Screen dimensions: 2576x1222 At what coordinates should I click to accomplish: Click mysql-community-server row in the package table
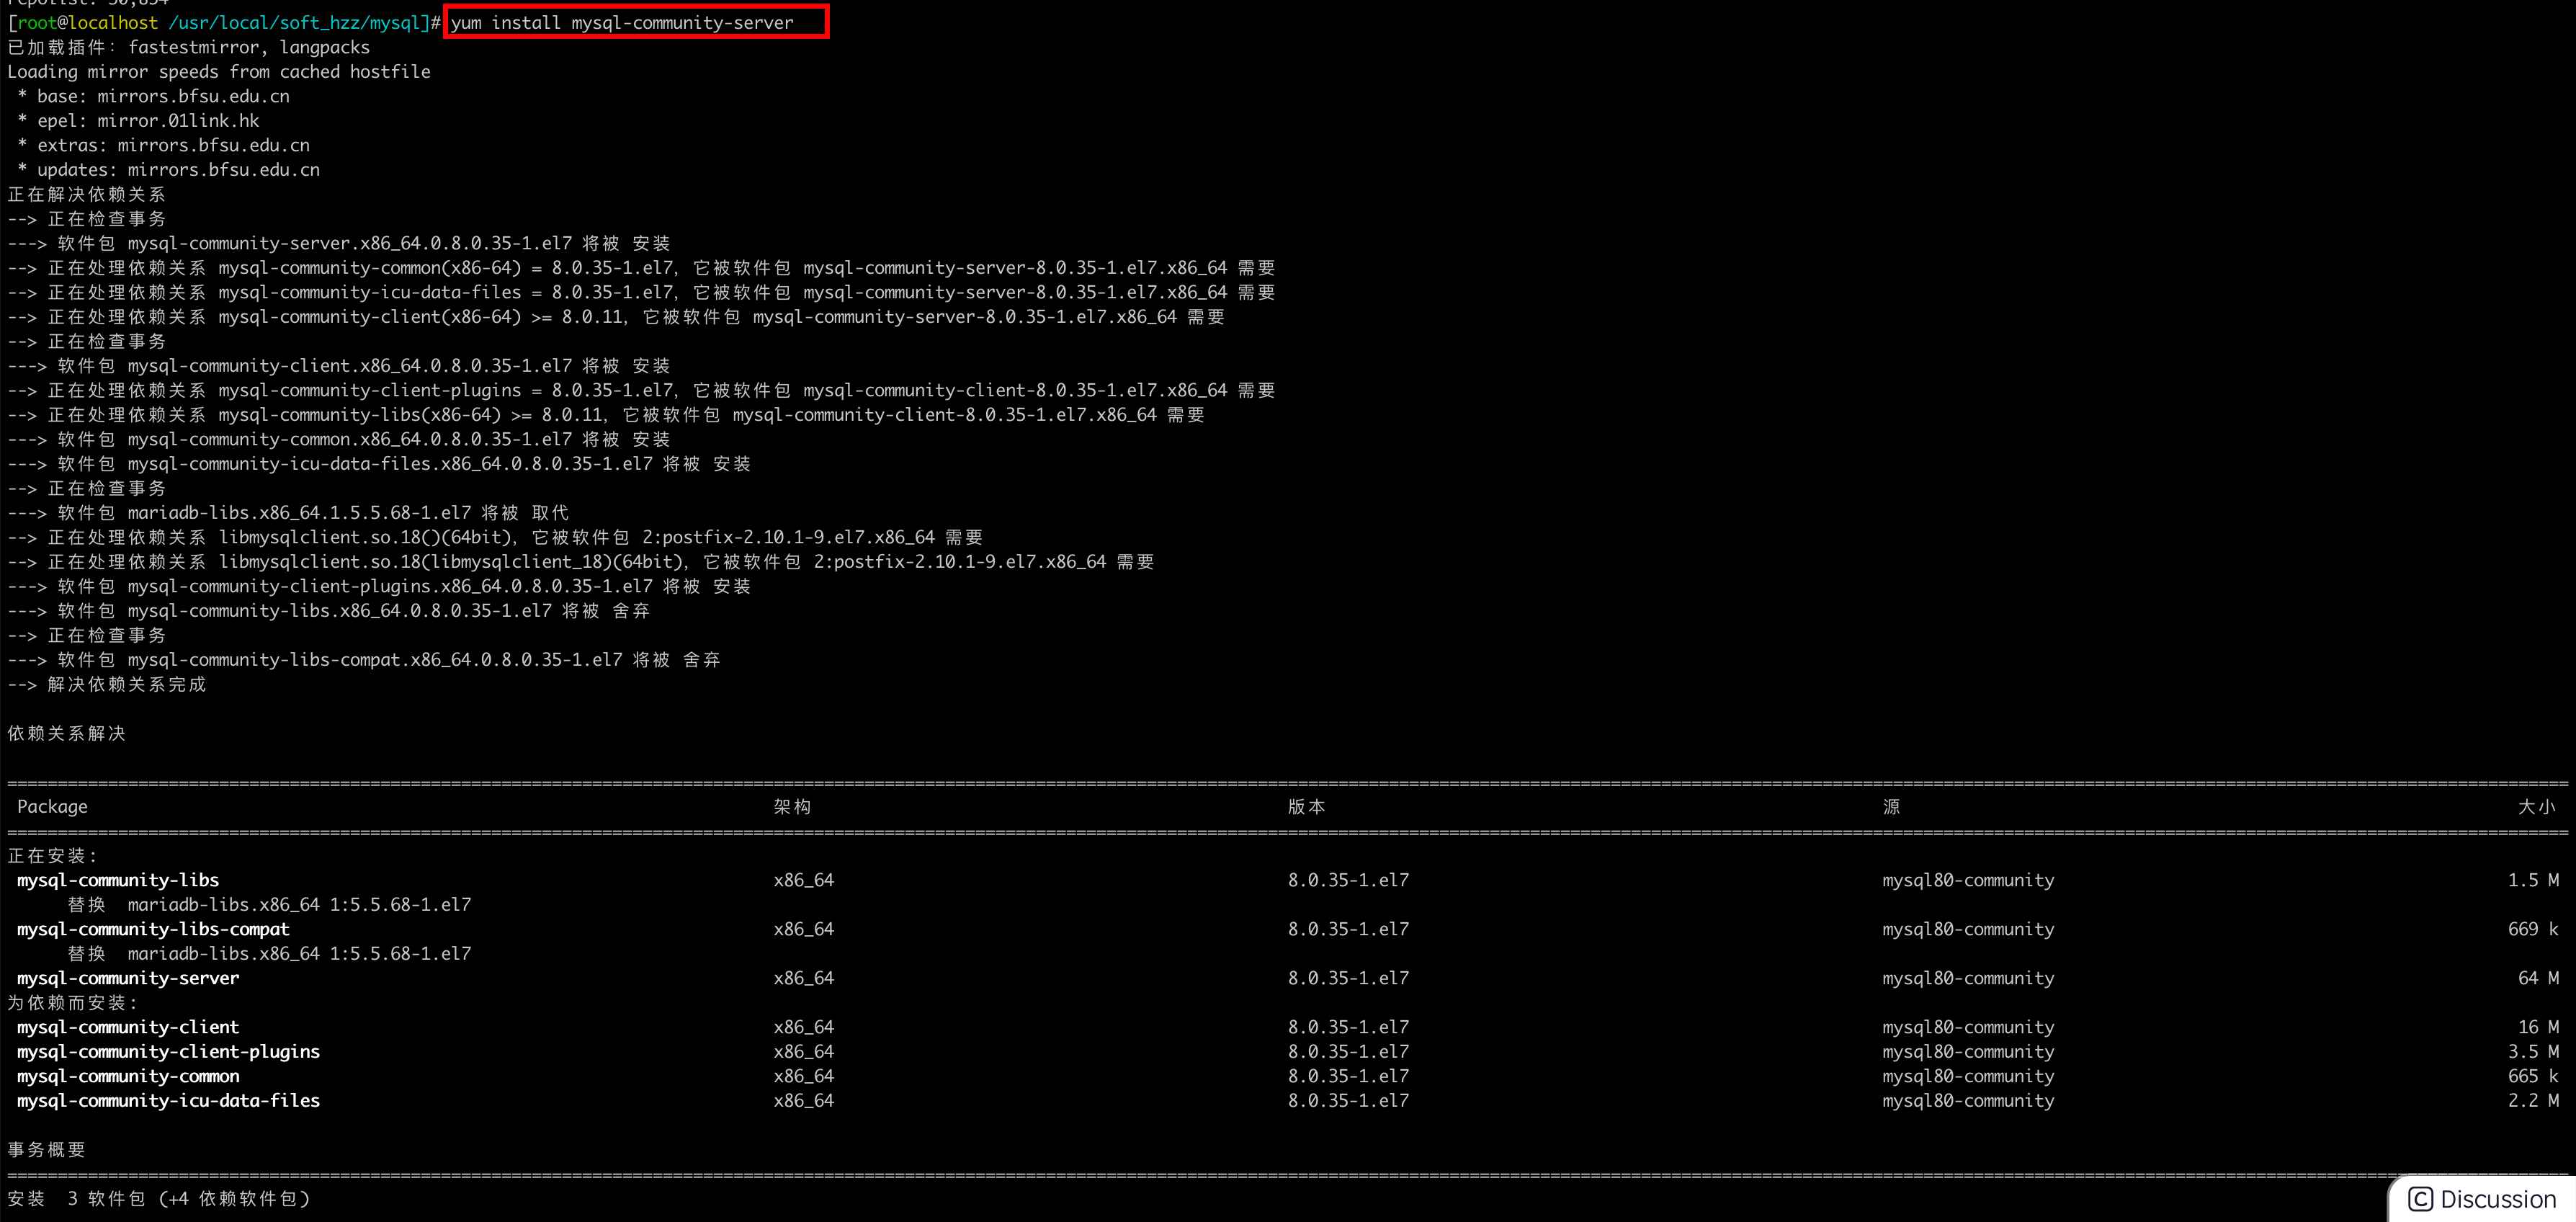(128, 978)
